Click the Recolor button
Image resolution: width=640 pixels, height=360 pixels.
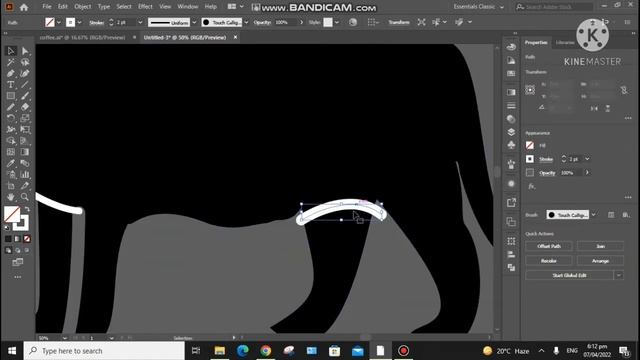pos(549,260)
